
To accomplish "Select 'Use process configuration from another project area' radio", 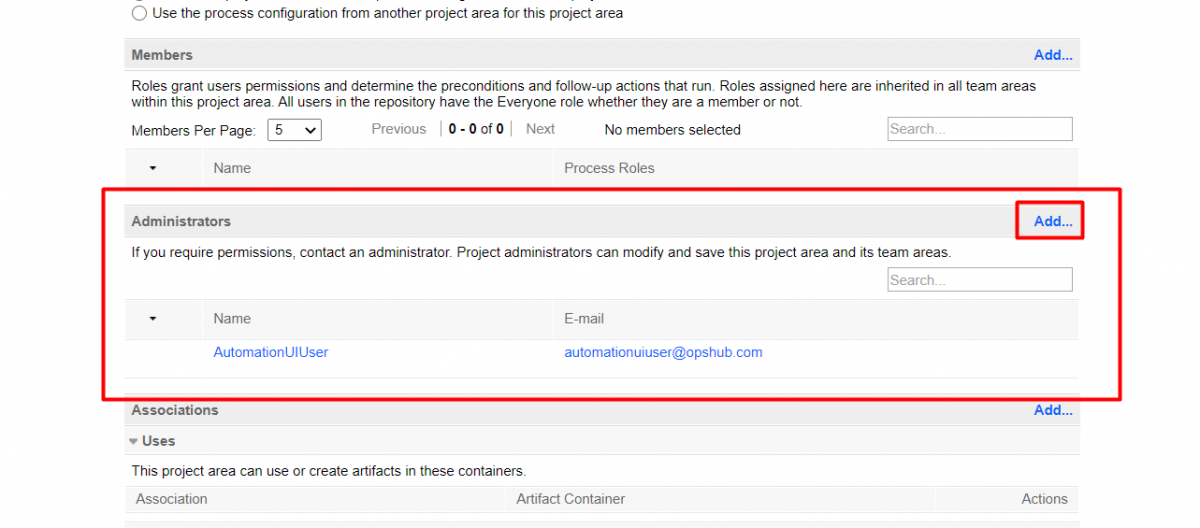I will click(139, 14).
